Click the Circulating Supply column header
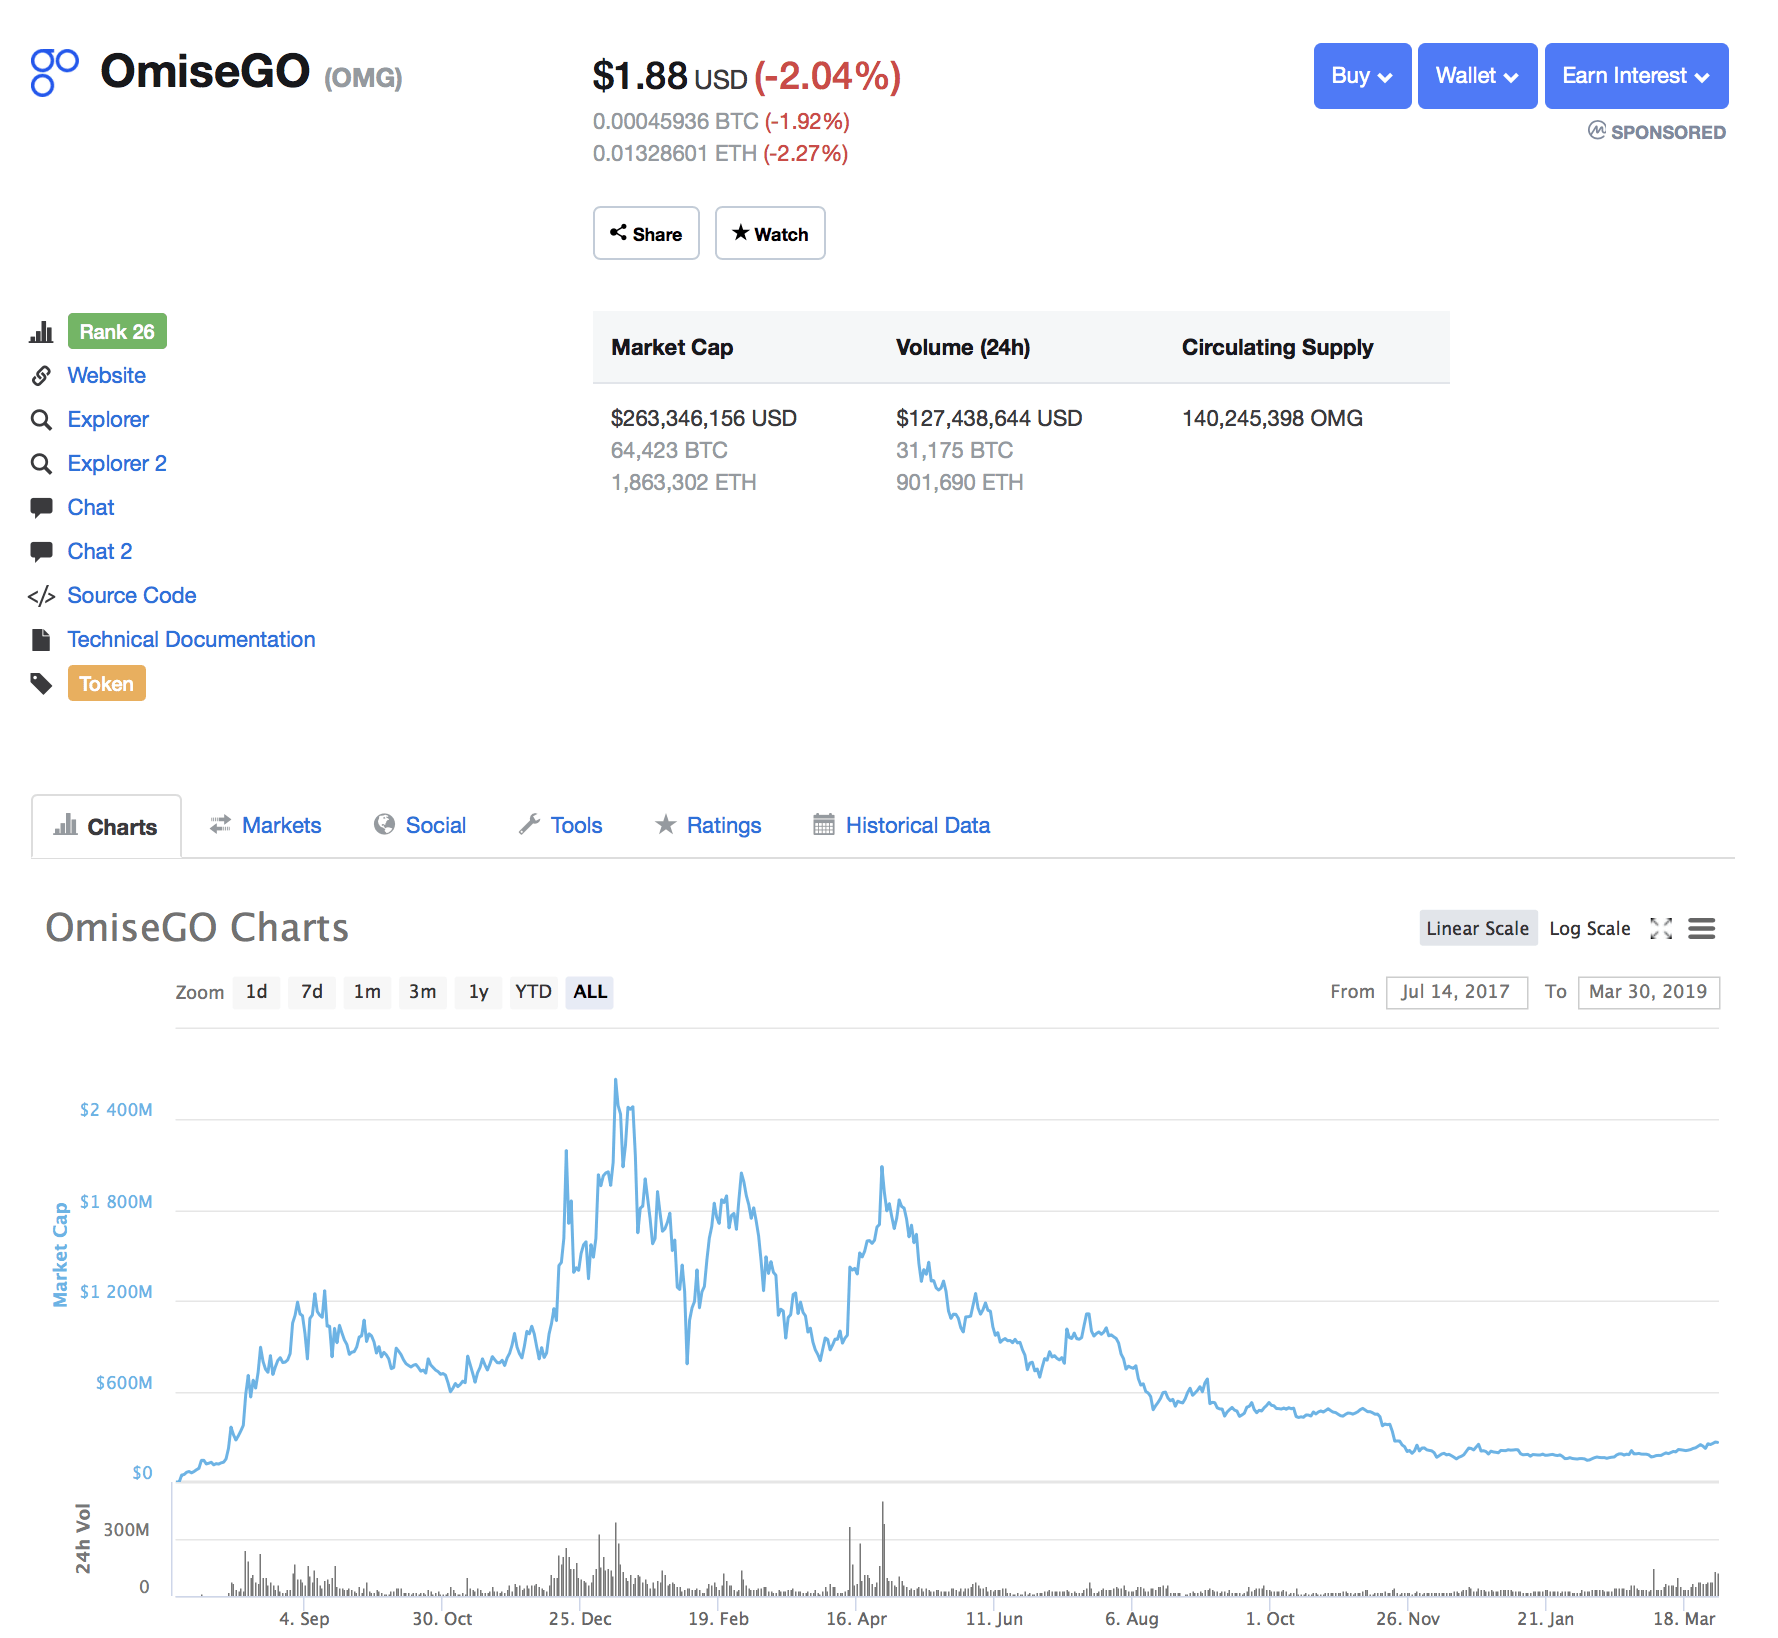Screen dimensions: 1778x1638 pyautogui.click(x=1277, y=348)
